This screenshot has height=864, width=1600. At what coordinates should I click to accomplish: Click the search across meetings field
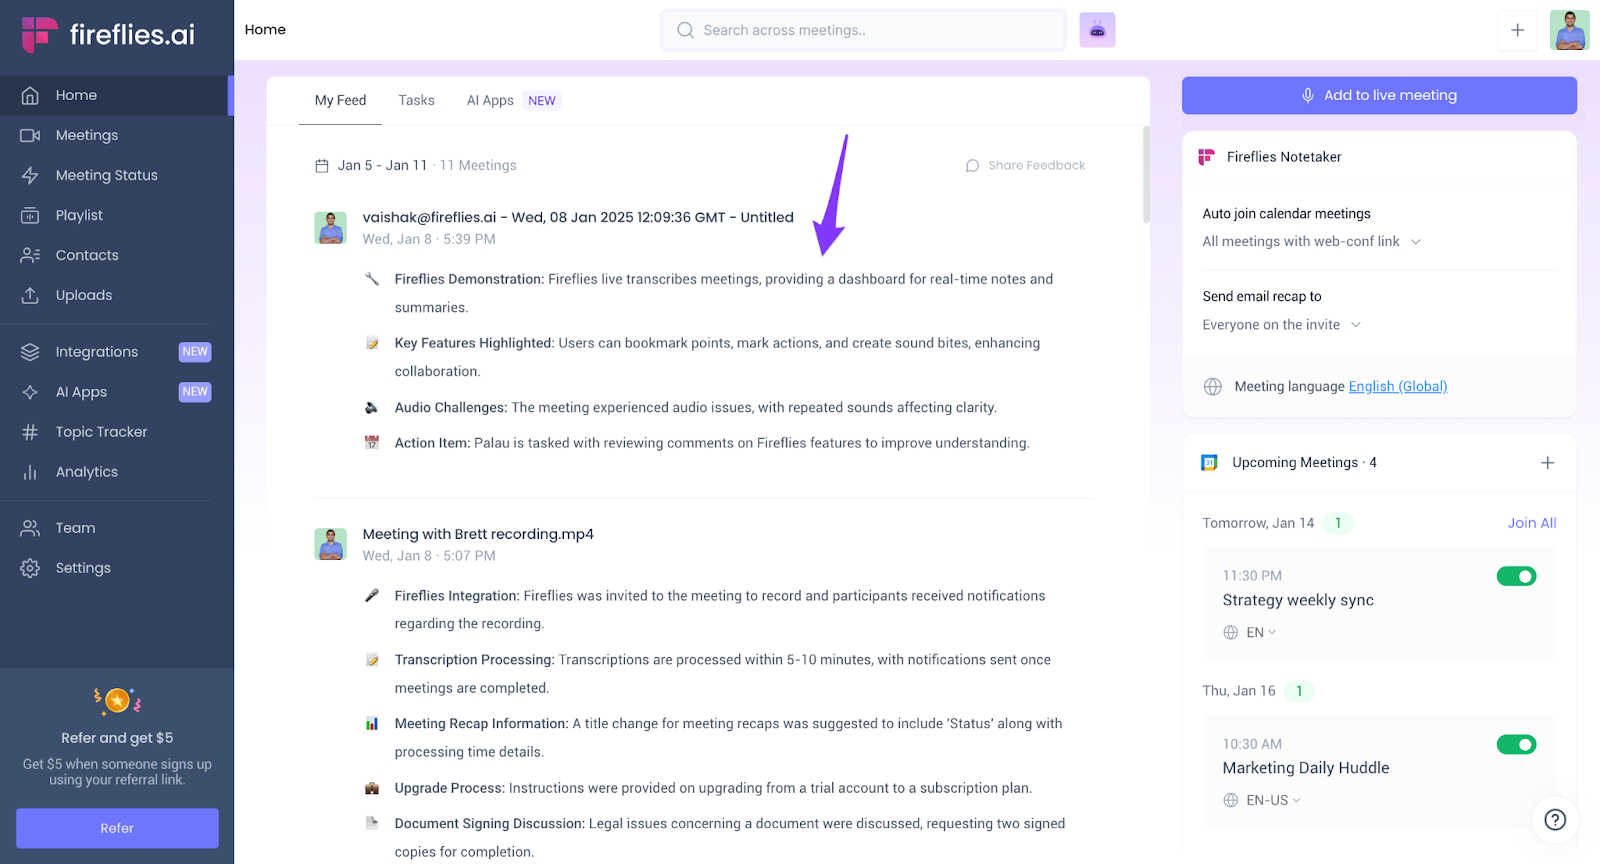click(x=863, y=30)
